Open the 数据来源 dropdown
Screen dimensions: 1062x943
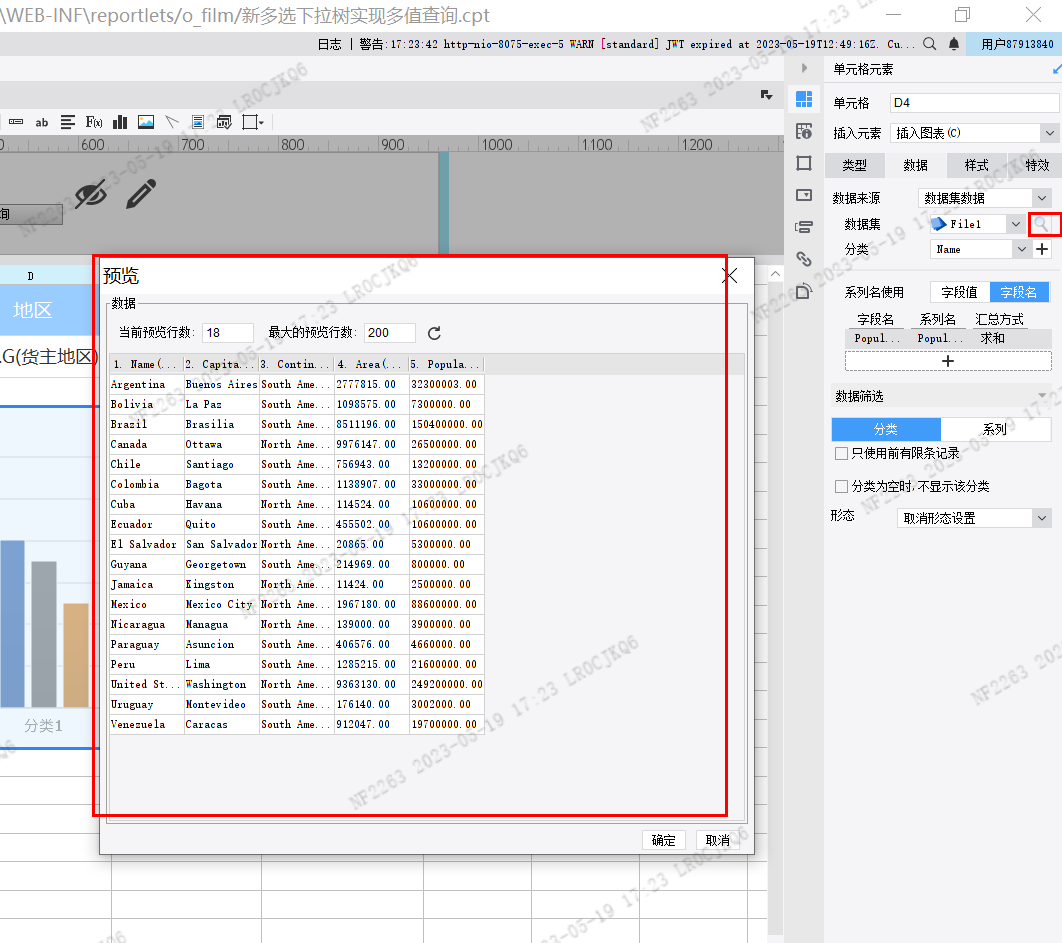click(x=1042, y=198)
